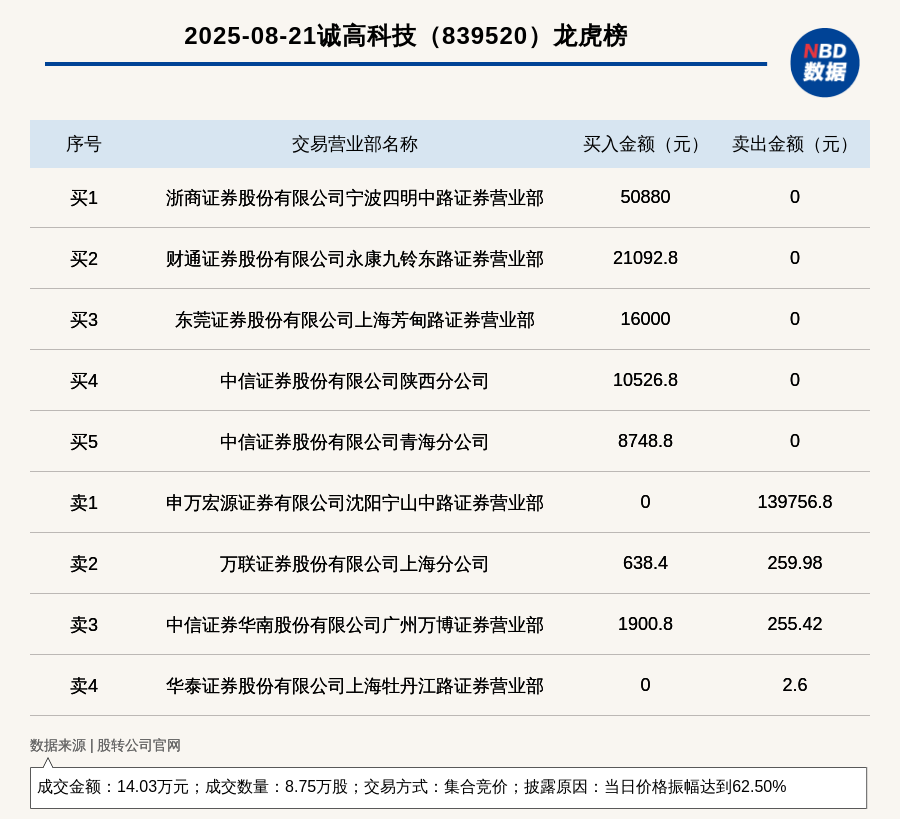Click the 买5 row label
The width and height of the screenshot is (900, 819).
84,442
